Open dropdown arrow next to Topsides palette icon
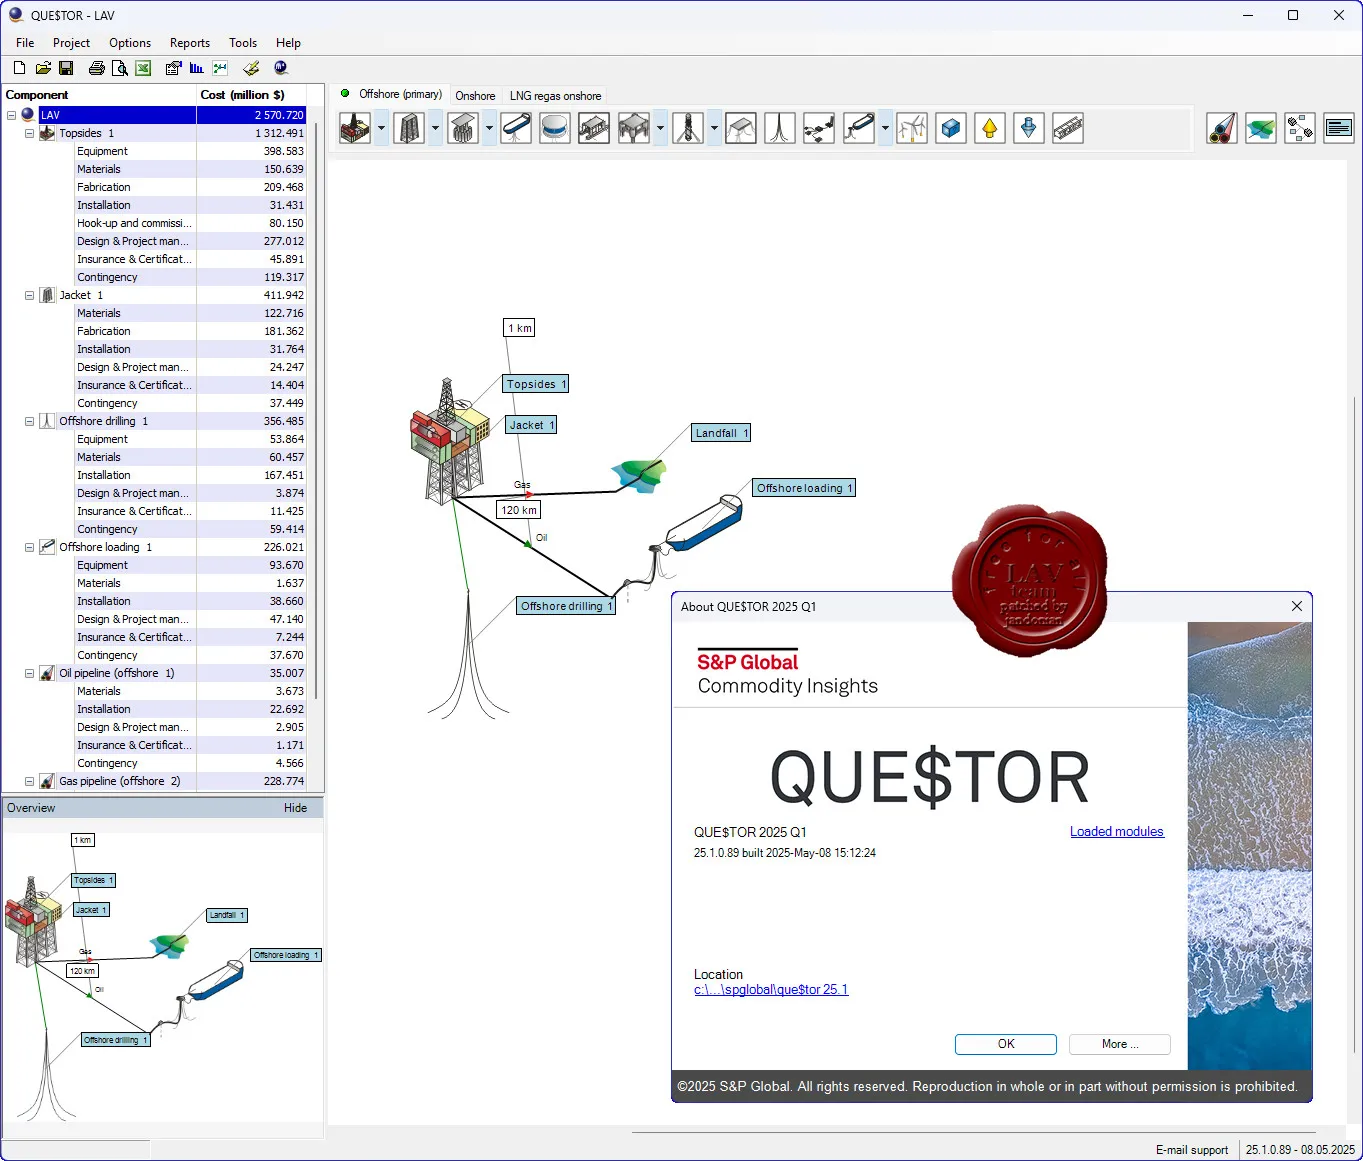 tap(381, 128)
